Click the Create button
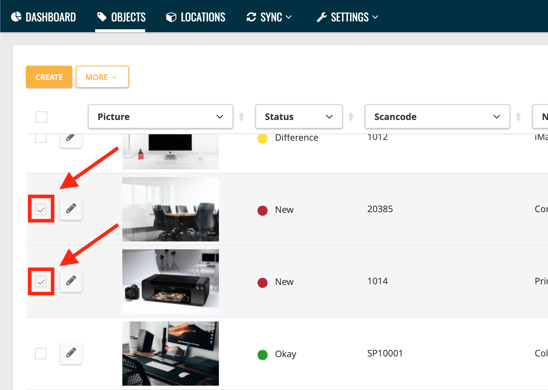The width and height of the screenshot is (548, 390). click(x=49, y=77)
